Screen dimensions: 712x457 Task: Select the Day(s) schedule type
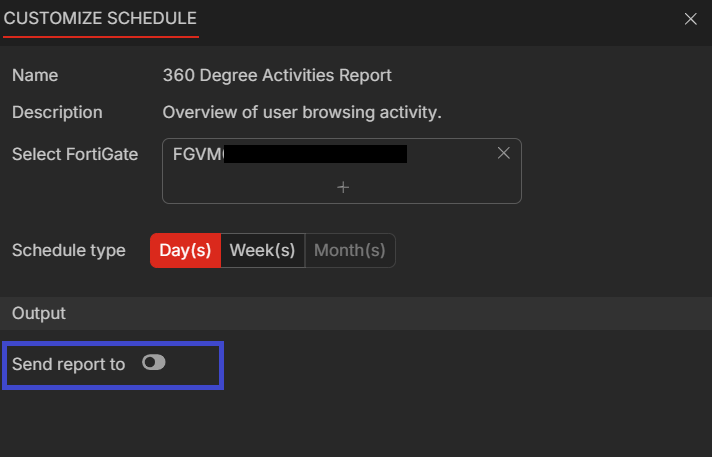185,250
